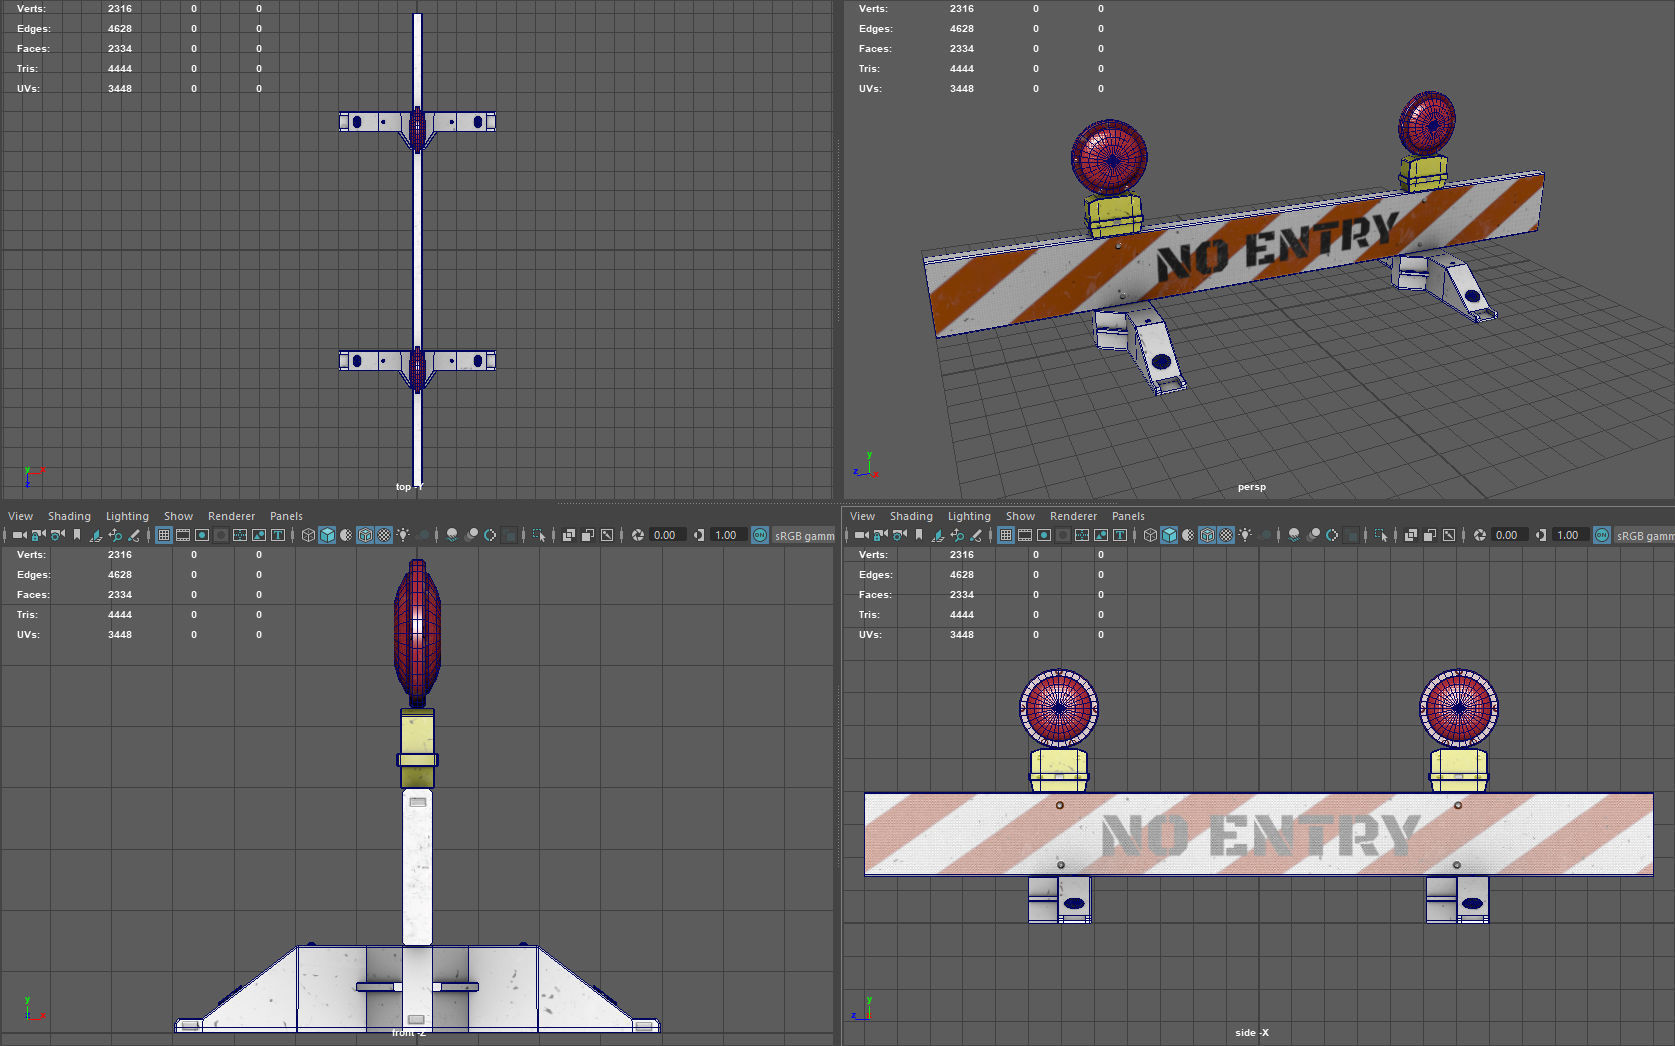Open Renderer menu in front panel
The image size is (1675, 1046).
point(231,516)
